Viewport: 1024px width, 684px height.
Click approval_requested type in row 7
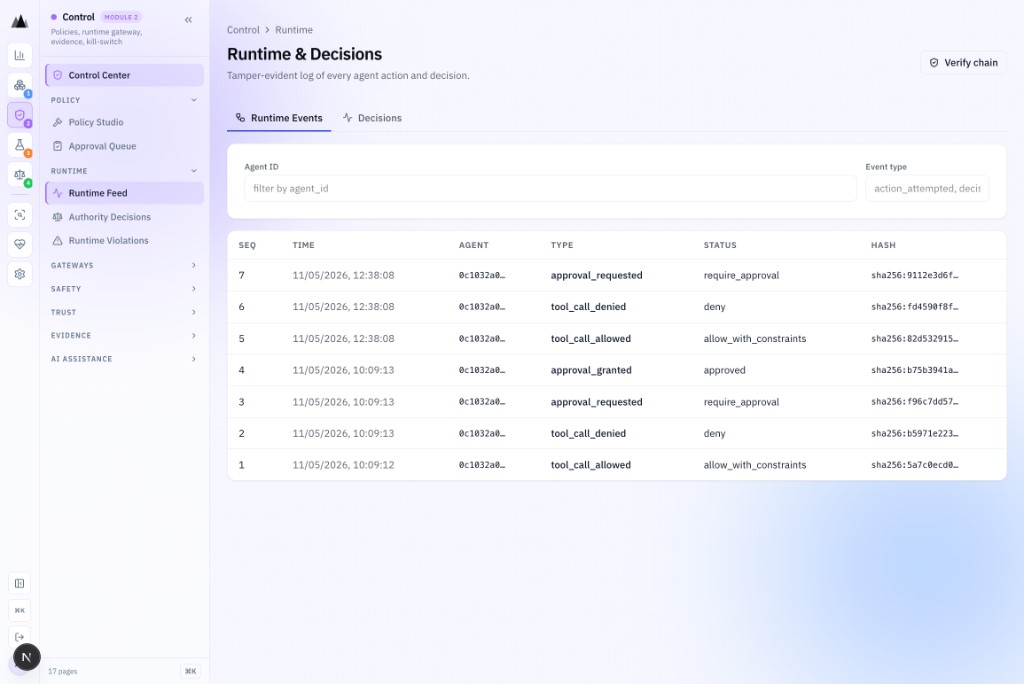pos(596,276)
